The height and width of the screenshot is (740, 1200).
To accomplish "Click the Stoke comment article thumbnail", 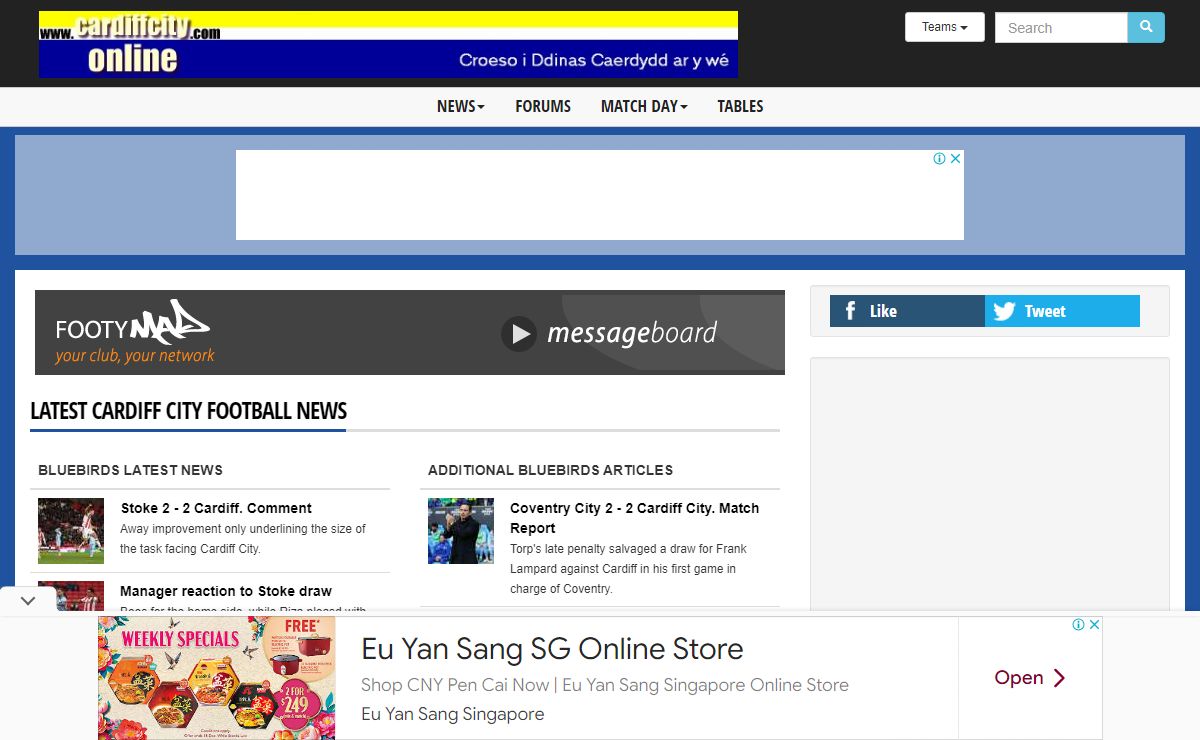I will pos(71,531).
